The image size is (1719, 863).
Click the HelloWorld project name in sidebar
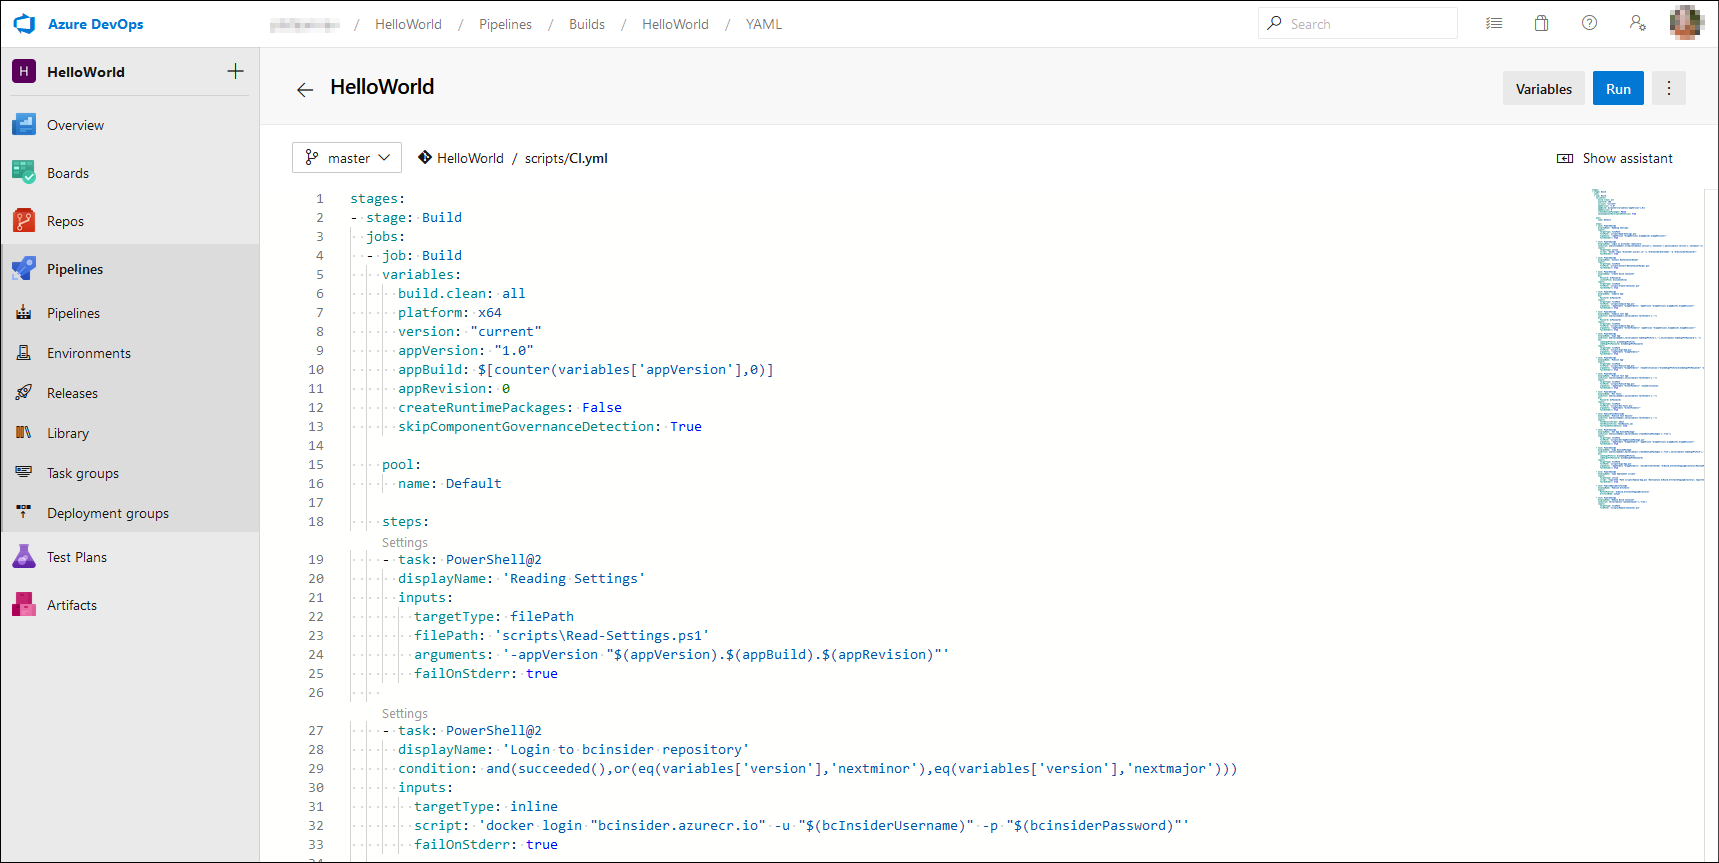(86, 72)
